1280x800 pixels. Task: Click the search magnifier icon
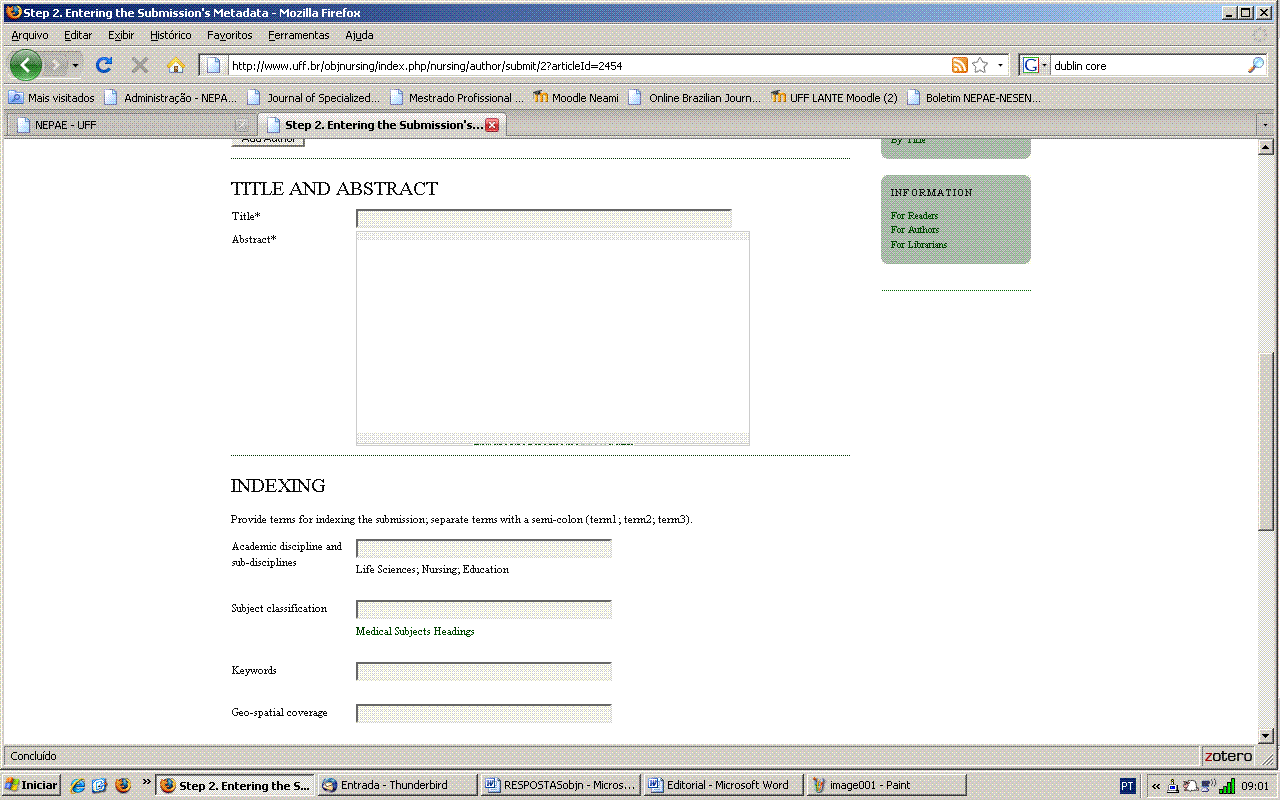pyautogui.click(x=1256, y=65)
